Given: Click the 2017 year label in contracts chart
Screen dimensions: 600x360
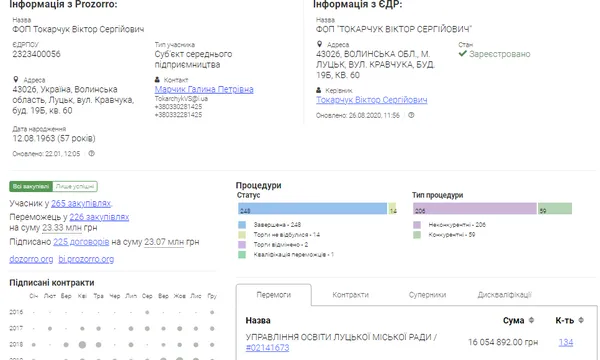Looking at the screenshot, I should [x=16, y=328].
